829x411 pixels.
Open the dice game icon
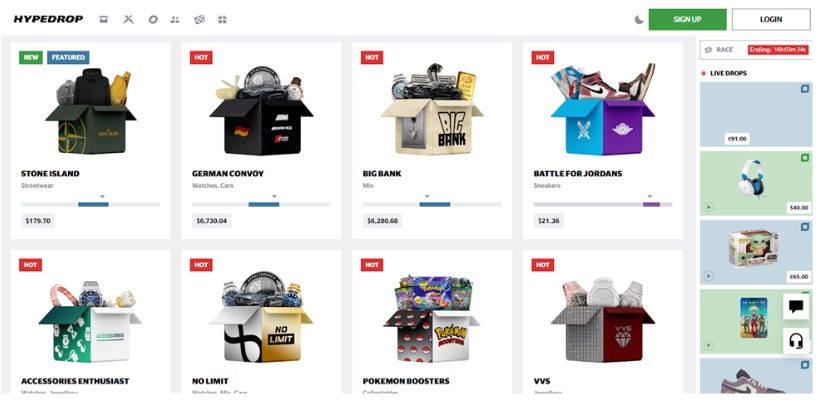(199, 20)
